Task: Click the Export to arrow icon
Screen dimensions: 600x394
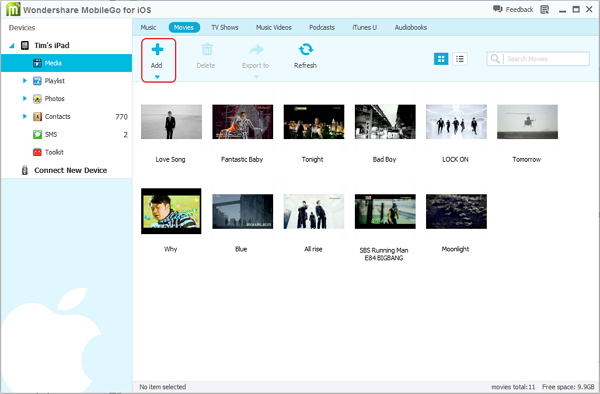Action: 256,49
